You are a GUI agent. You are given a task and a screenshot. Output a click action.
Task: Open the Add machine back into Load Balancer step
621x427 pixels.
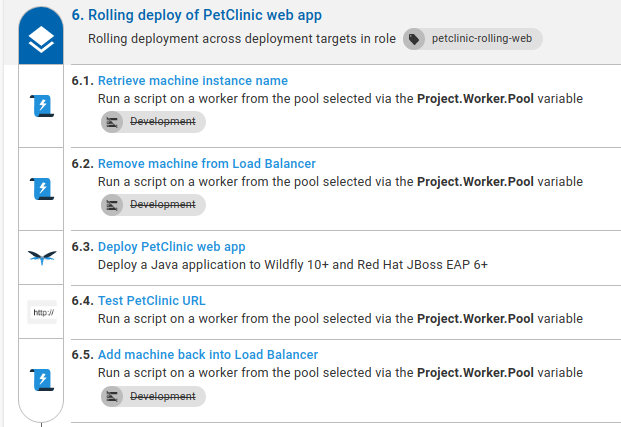pos(208,355)
